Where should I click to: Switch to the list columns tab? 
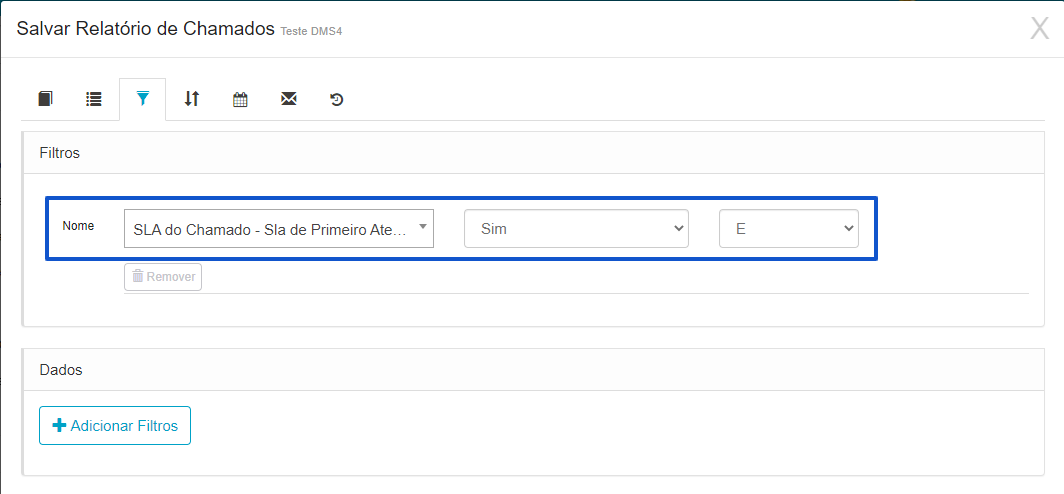tap(94, 99)
